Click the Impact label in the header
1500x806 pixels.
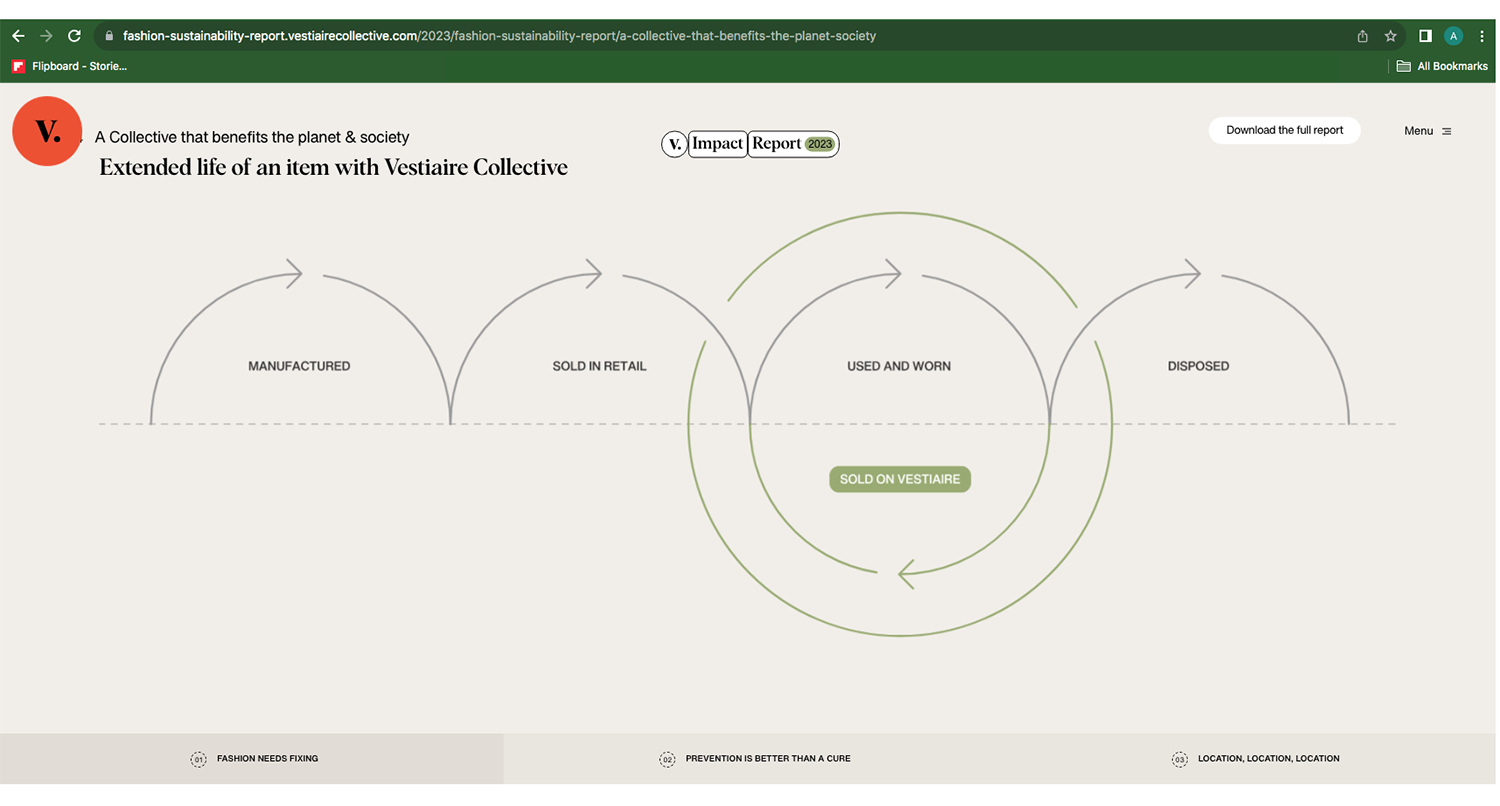click(x=718, y=144)
